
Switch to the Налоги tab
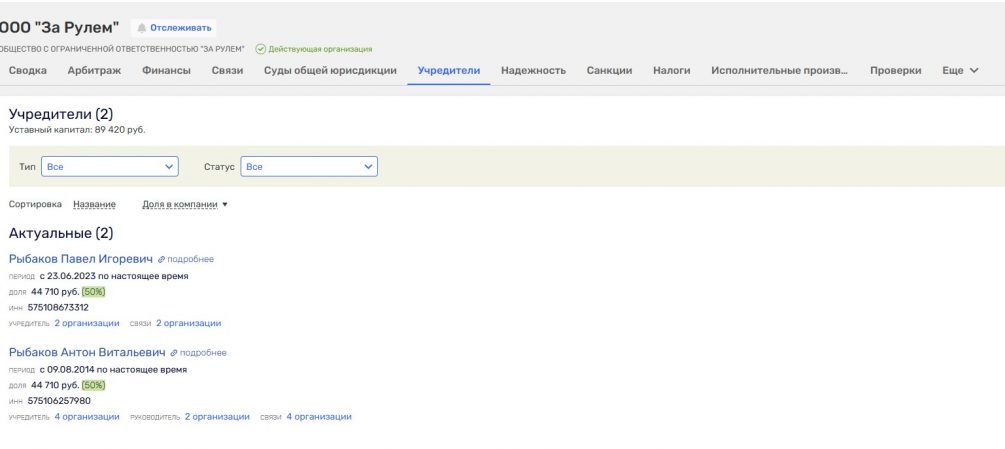click(671, 71)
